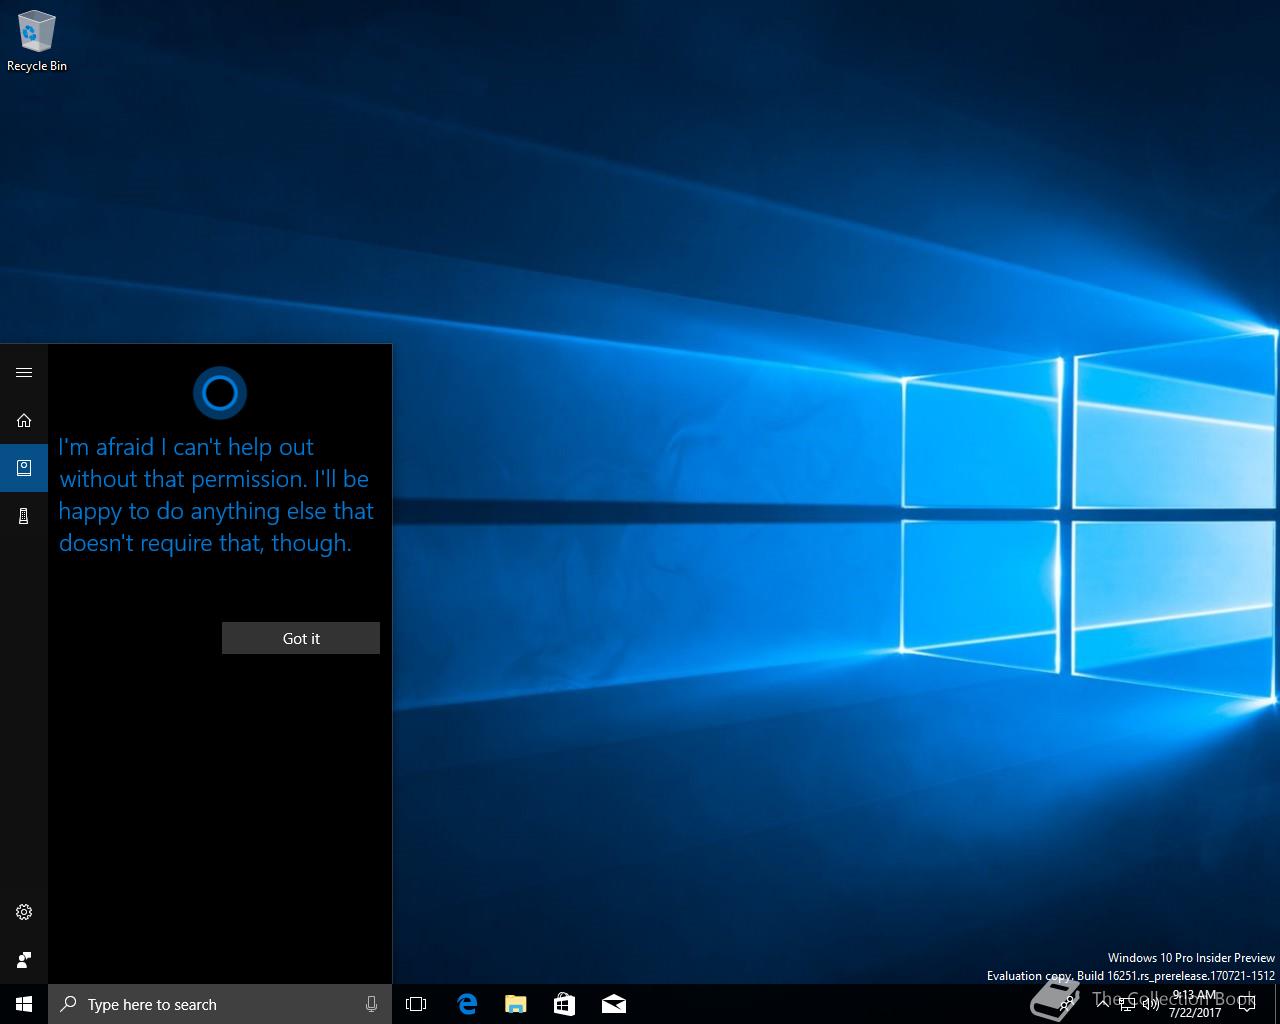
Task: Open the Microsoft Store from taskbar
Action: [x=565, y=1004]
